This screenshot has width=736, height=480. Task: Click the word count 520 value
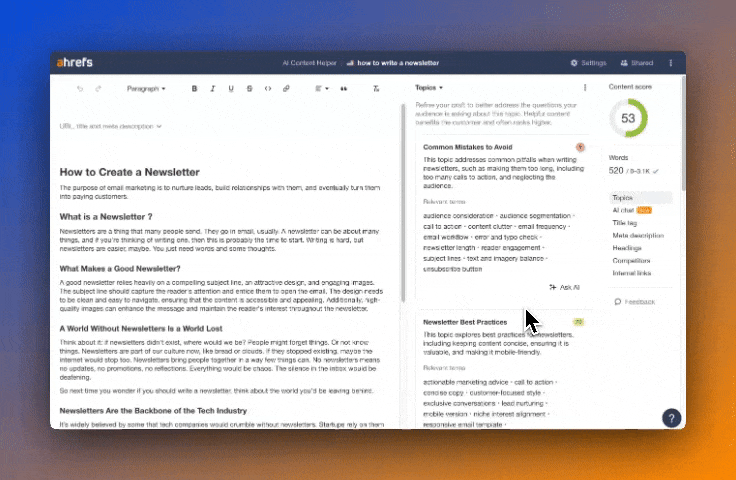tap(616, 171)
